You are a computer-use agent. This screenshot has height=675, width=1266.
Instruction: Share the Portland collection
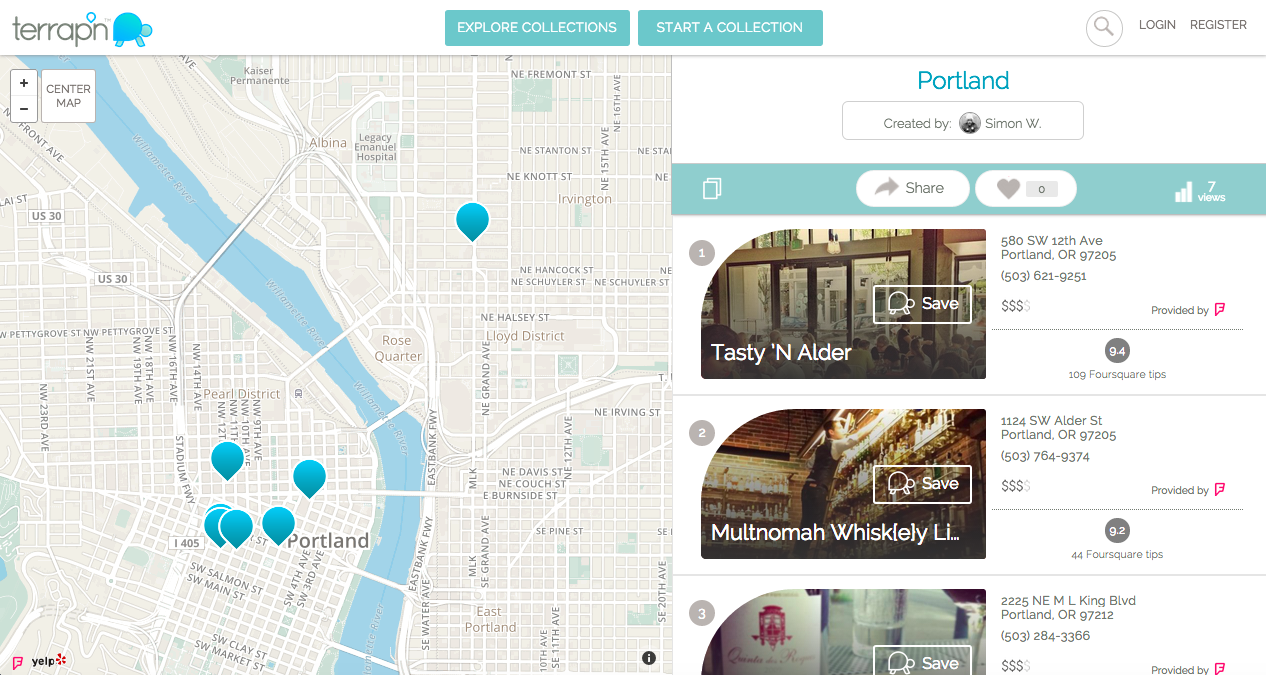click(x=912, y=188)
